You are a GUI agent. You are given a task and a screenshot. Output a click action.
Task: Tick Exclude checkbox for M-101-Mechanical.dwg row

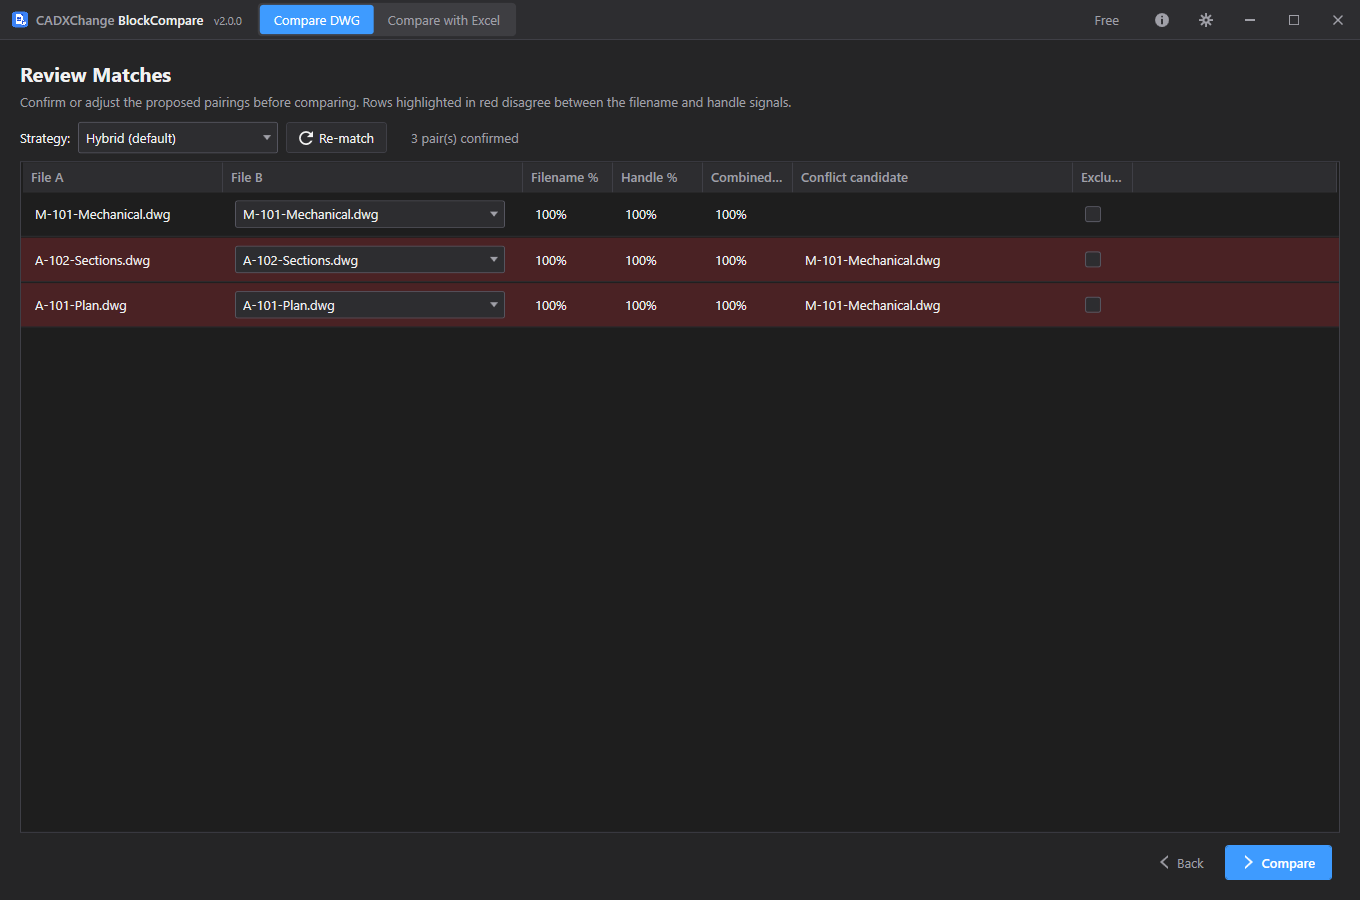pos(1093,214)
